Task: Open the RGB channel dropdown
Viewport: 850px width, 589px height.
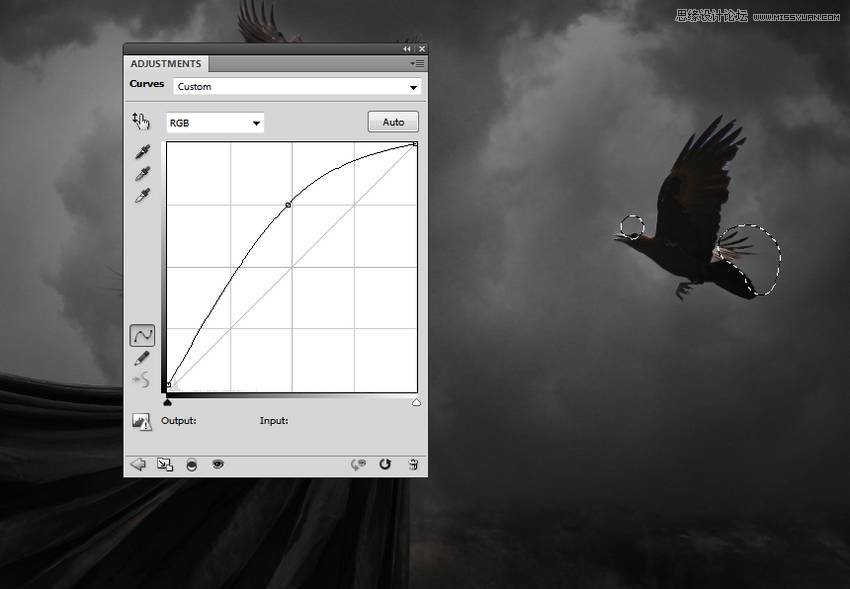Action: point(215,123)
